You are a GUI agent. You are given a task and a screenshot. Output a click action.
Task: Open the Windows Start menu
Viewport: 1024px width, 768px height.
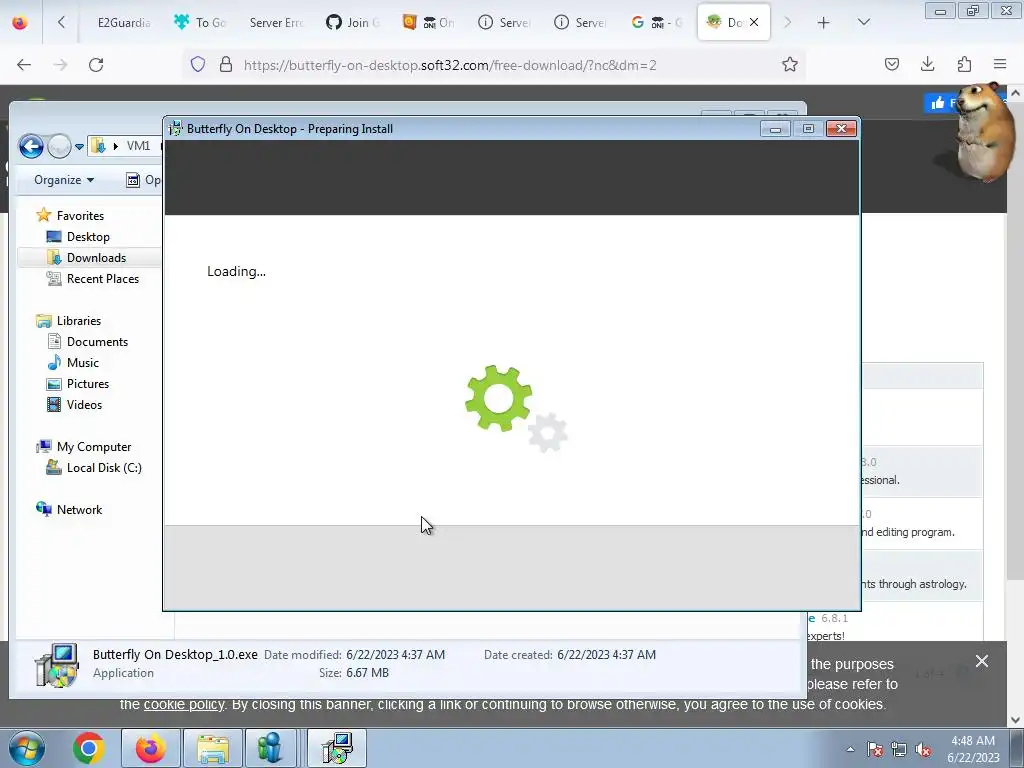tap(26, 748)
